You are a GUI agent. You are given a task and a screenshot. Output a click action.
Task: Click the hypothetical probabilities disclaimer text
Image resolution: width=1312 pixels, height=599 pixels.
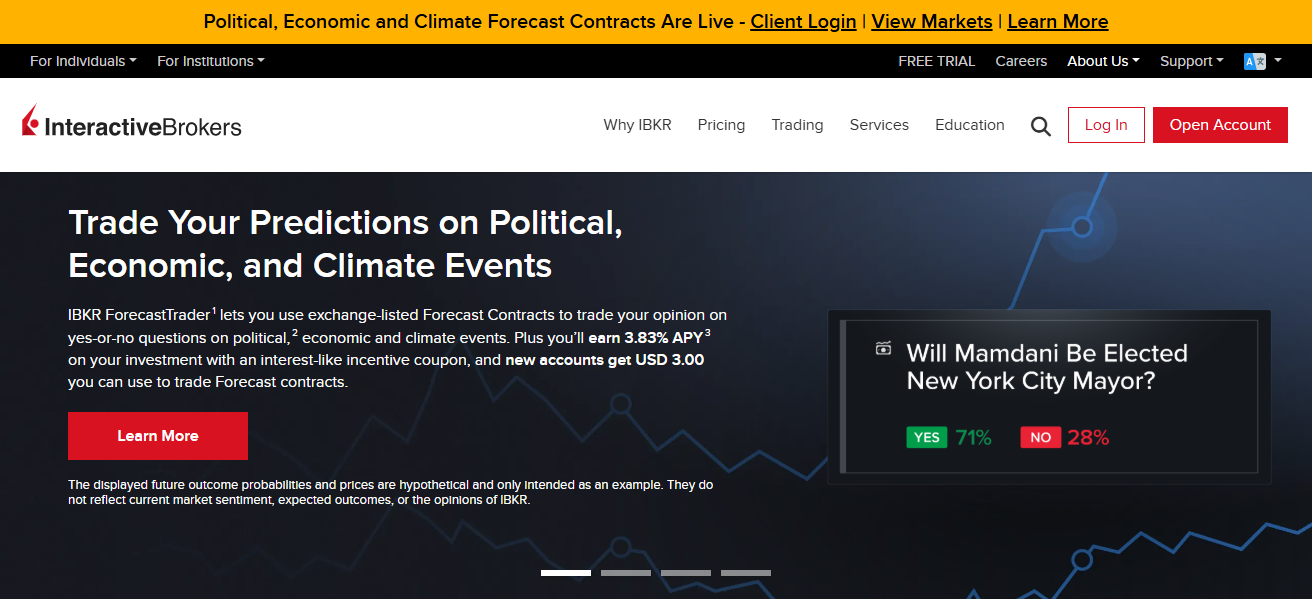(391, 492)
